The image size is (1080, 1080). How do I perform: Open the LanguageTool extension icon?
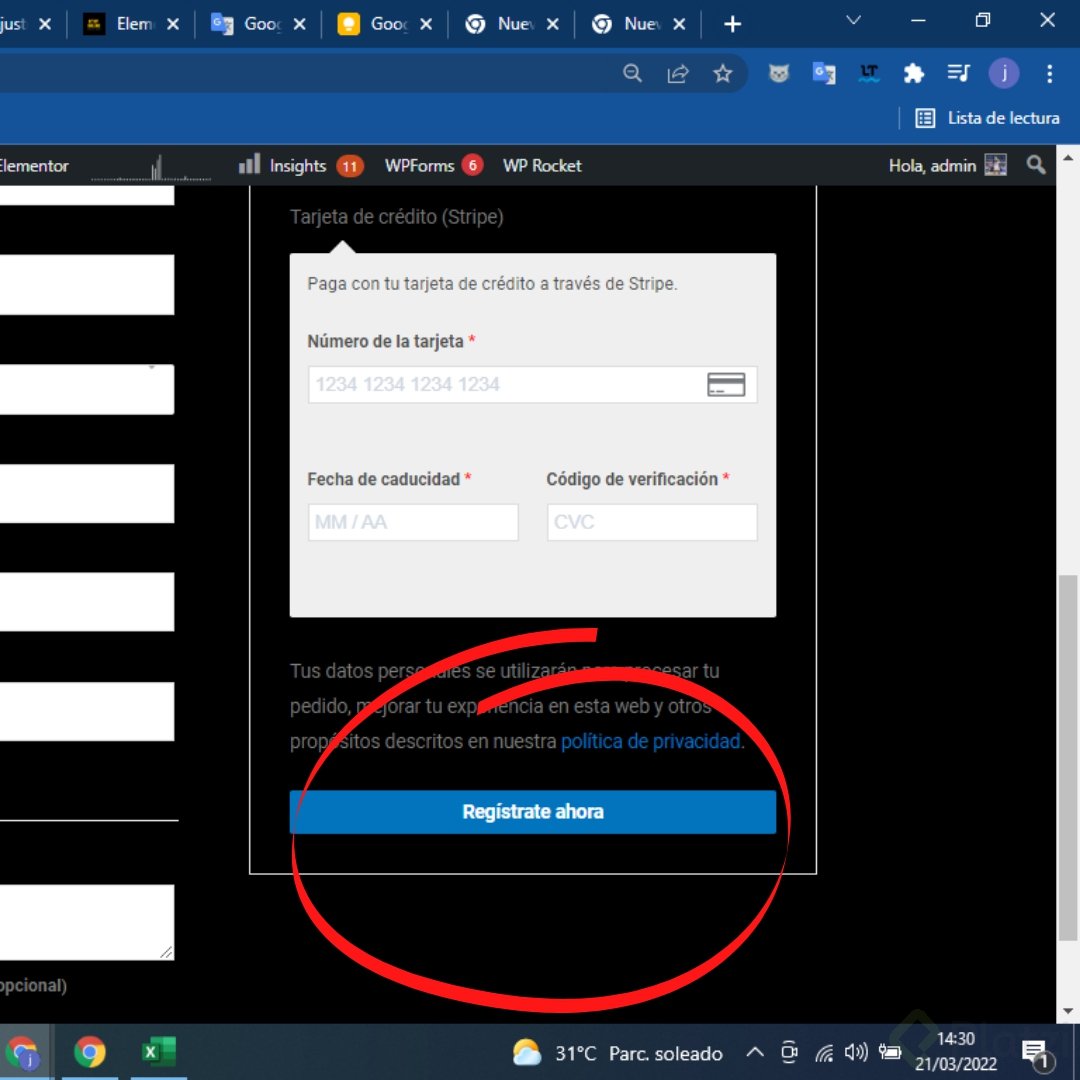(869, 73)
